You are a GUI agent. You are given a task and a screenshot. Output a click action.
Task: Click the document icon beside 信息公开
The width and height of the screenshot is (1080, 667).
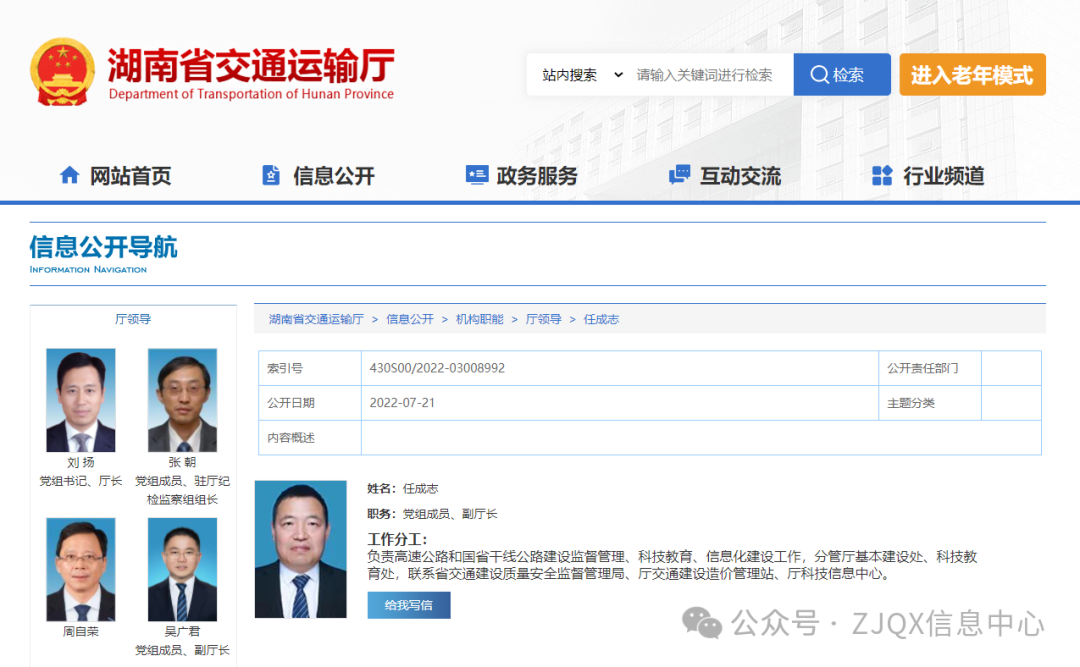[x=271, y=176]
